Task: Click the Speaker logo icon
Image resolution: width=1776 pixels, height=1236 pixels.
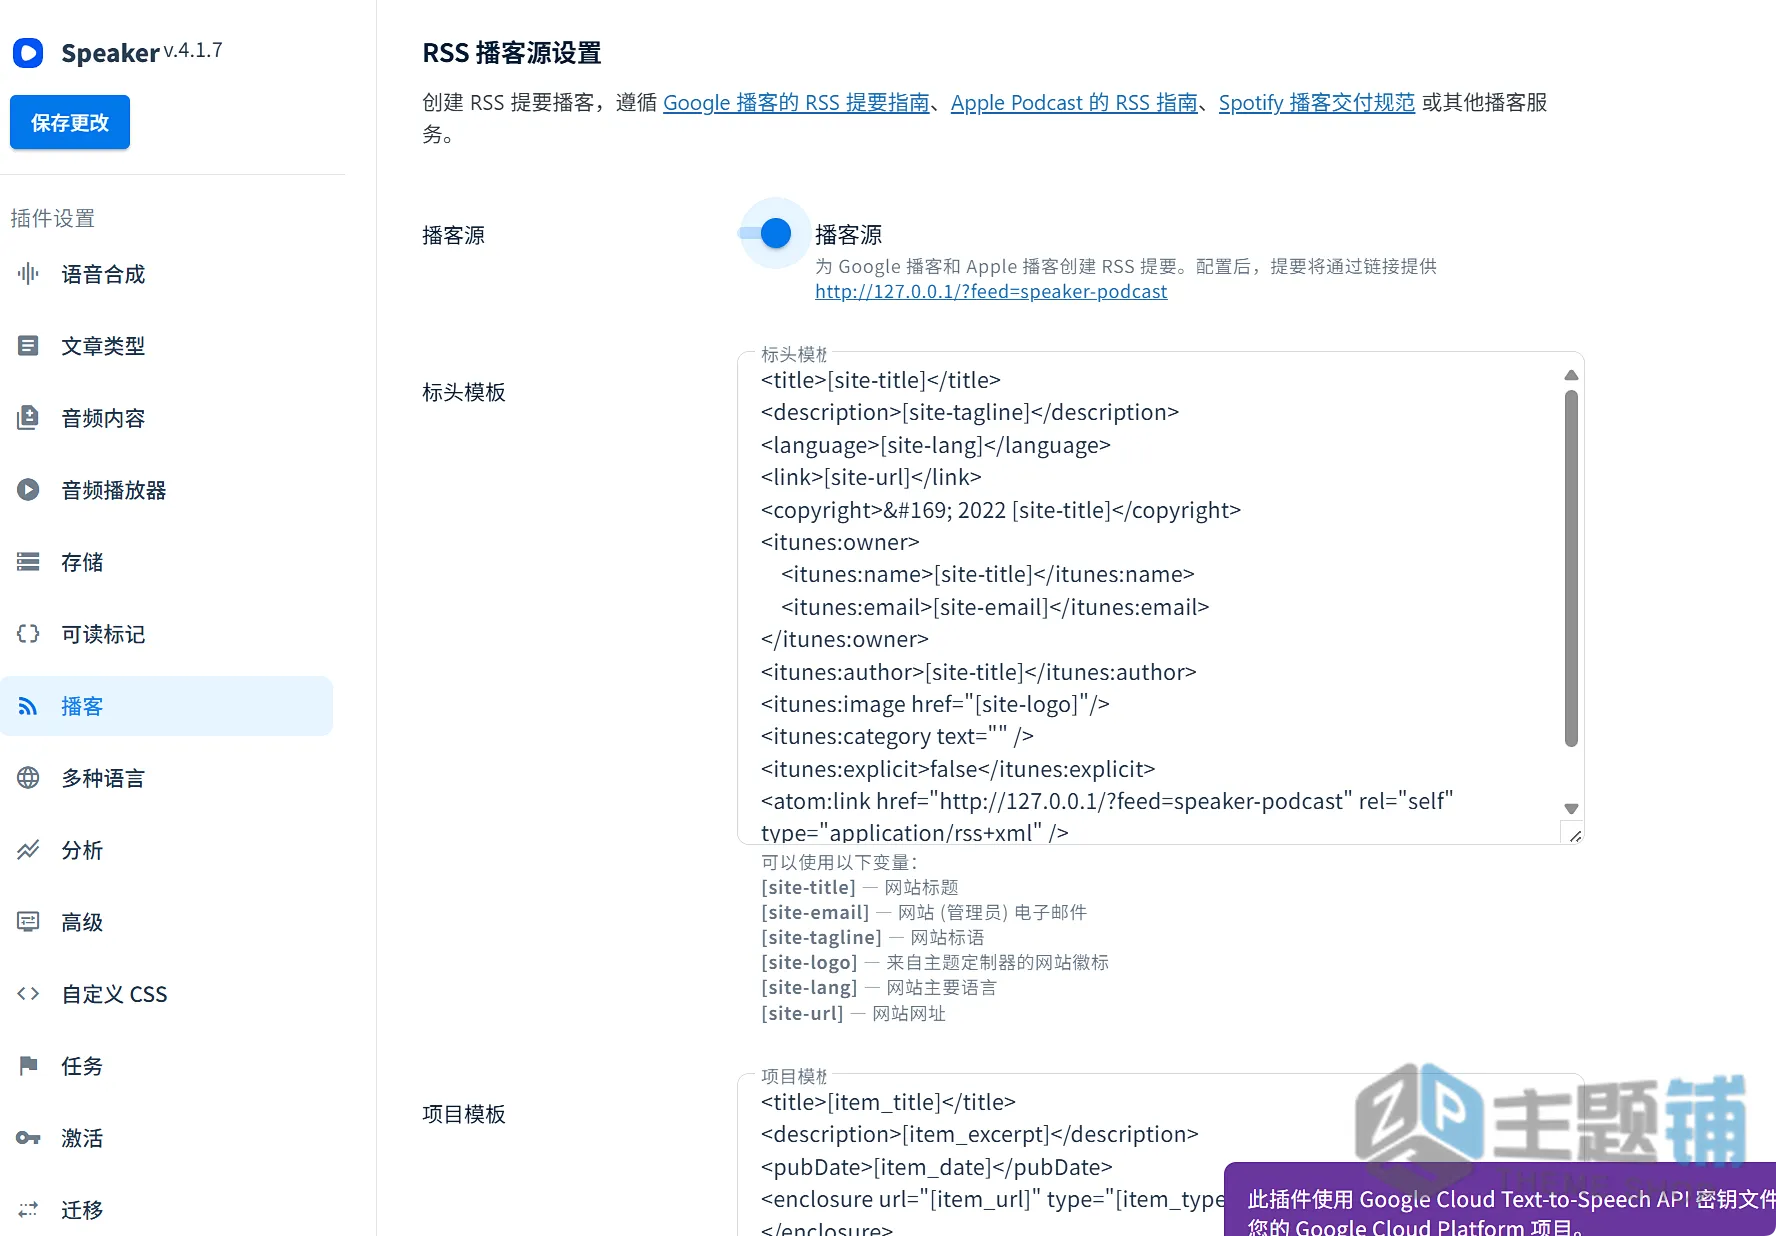Action: tap(28, 53)
